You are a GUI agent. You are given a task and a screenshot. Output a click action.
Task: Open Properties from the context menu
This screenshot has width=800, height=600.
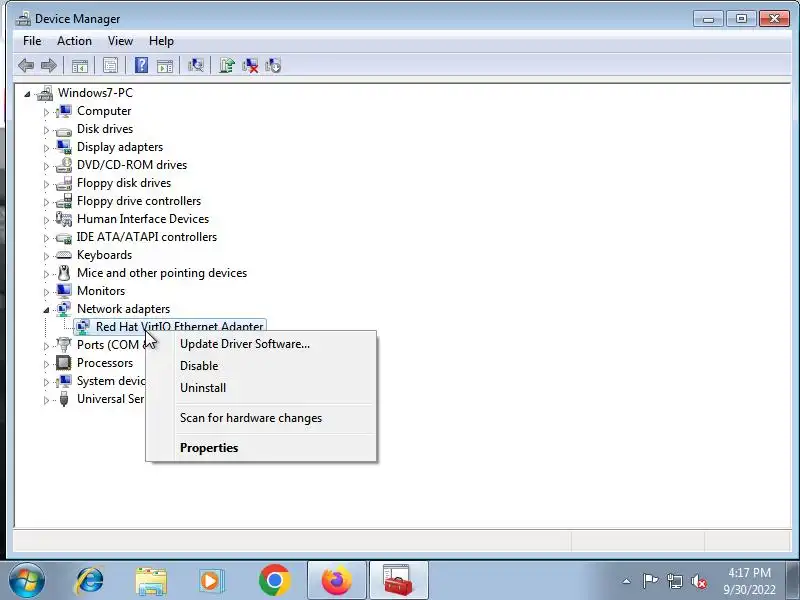[x=261, y=447]
